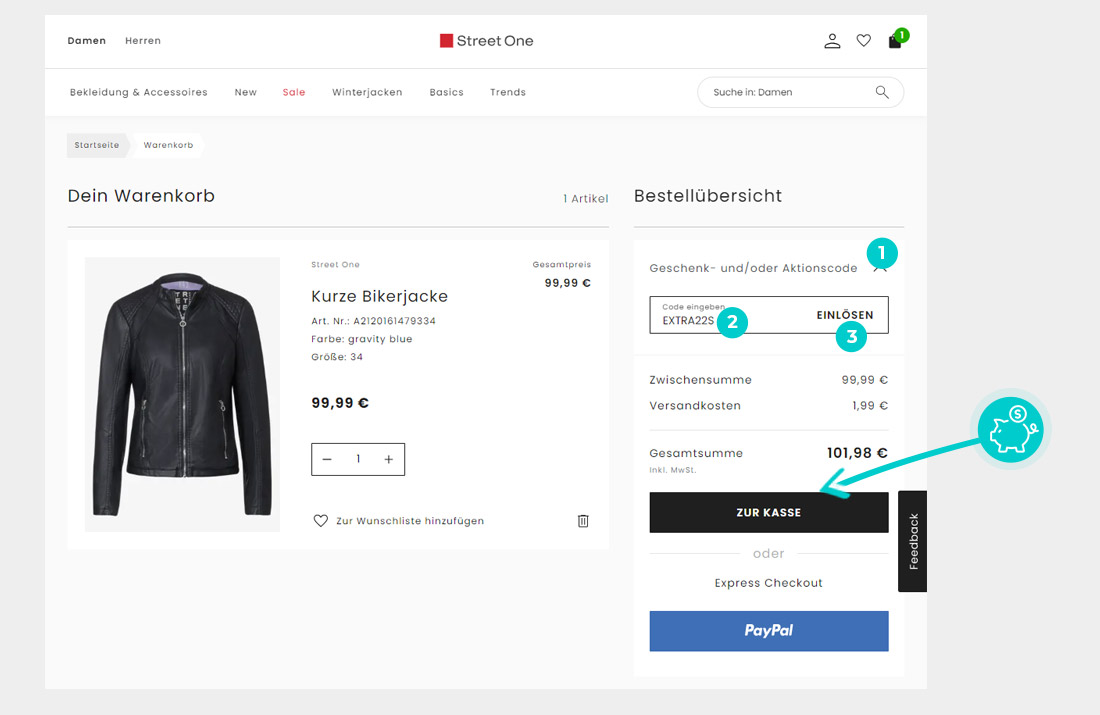
Task: Proceed with Zur Kasse button
Action: (769, 512)
